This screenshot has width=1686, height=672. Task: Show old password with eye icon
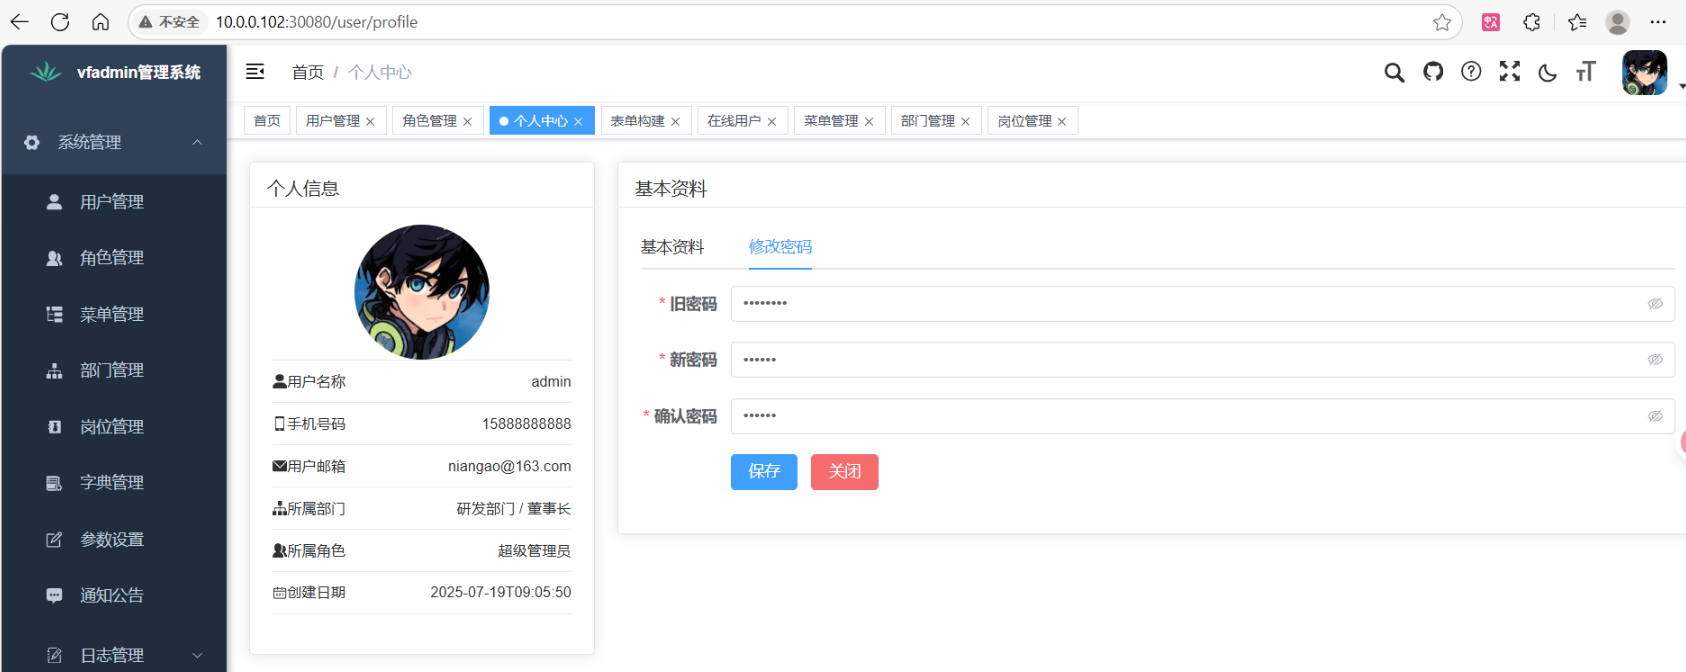[1655, 304]
